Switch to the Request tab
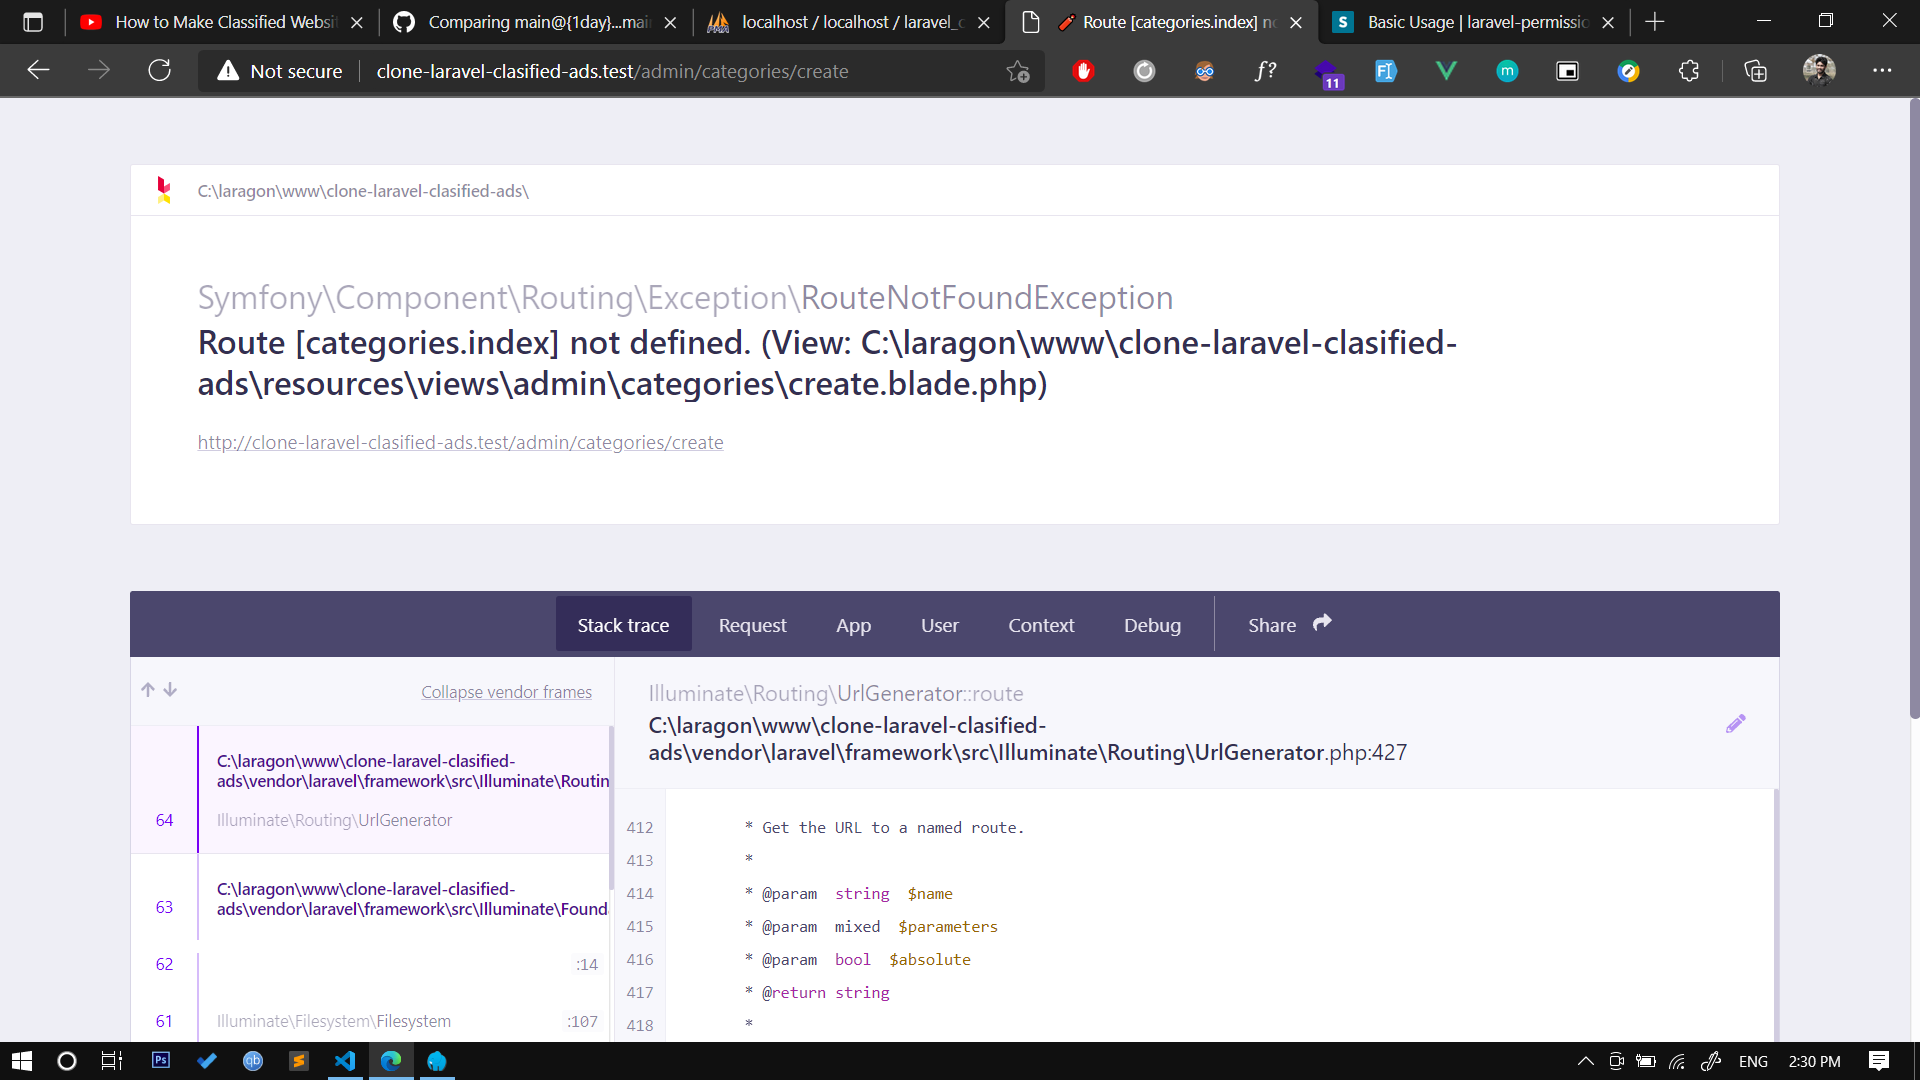The image size is (1920, 1080). tap(752, 624)
